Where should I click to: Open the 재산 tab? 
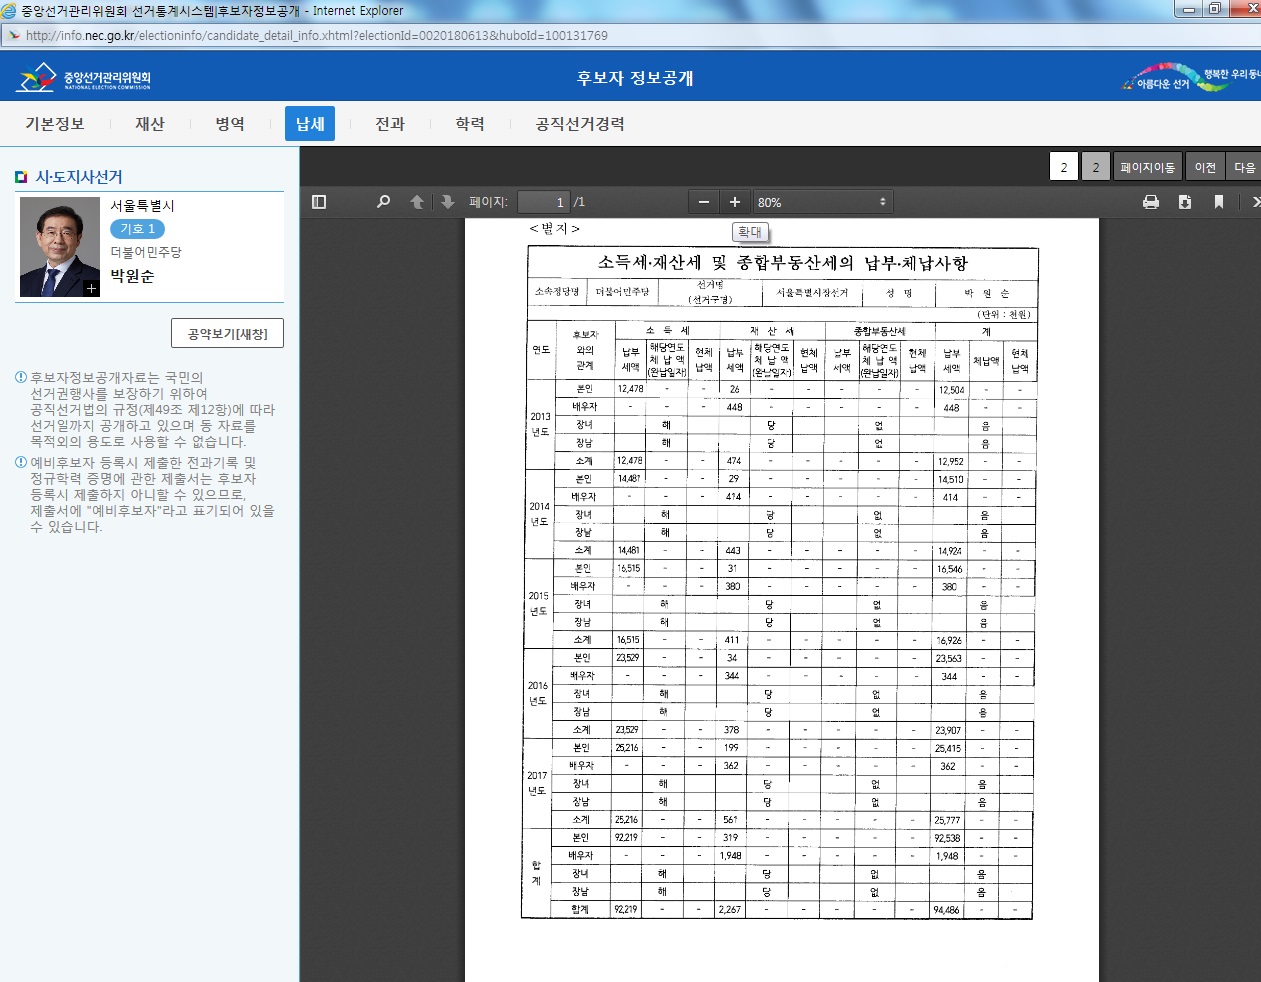pos(150,124)
